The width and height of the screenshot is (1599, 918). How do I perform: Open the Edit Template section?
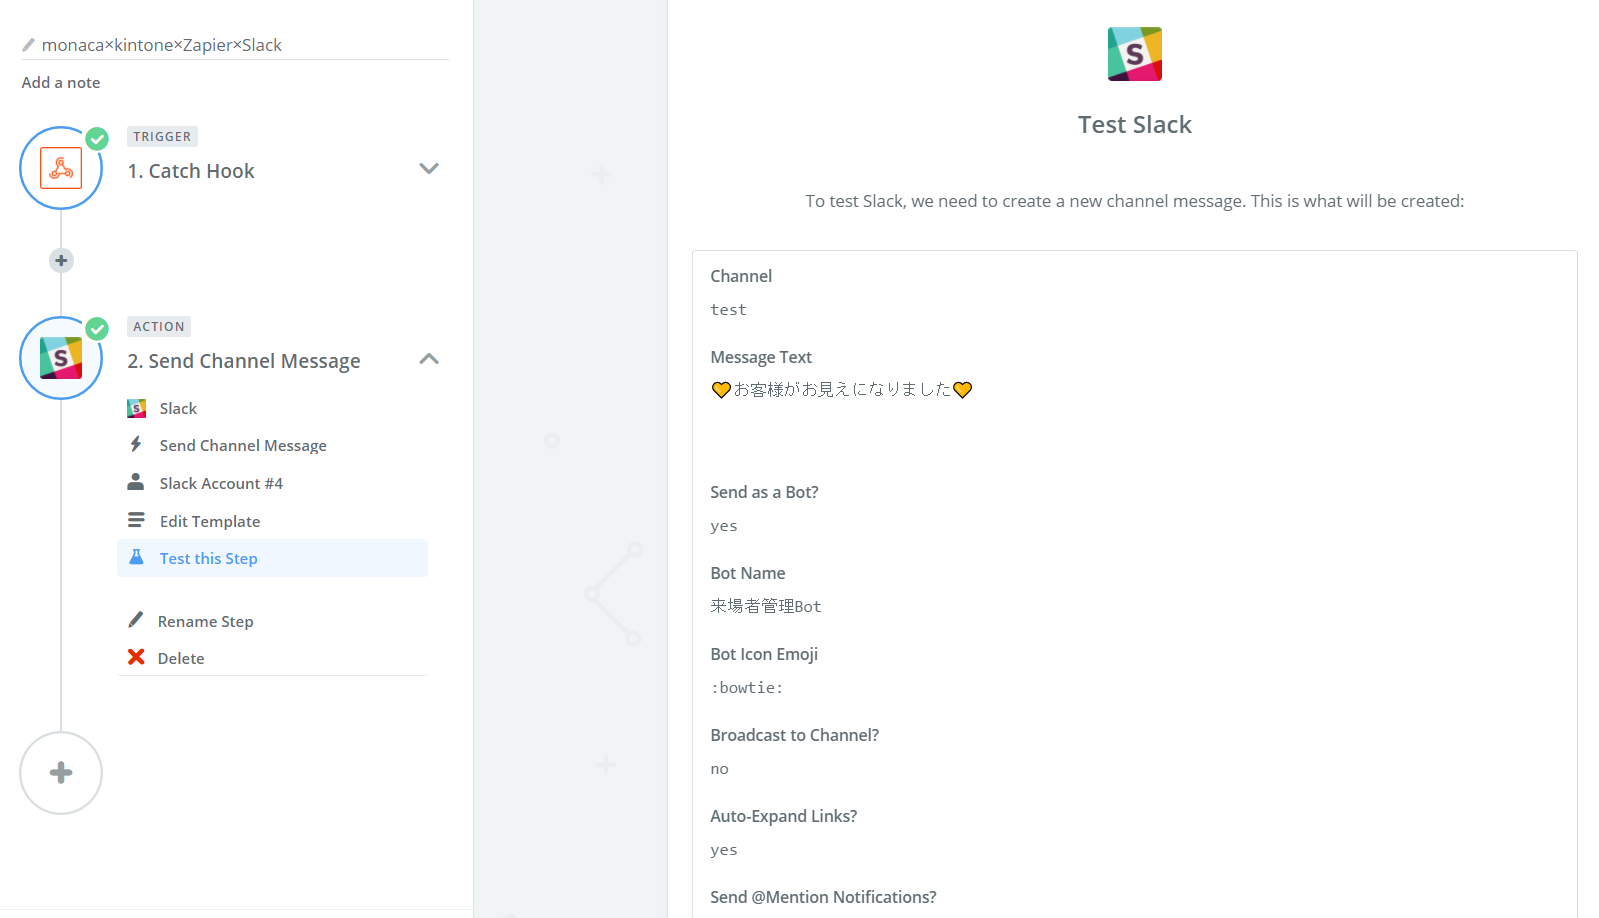pos(210,522)
